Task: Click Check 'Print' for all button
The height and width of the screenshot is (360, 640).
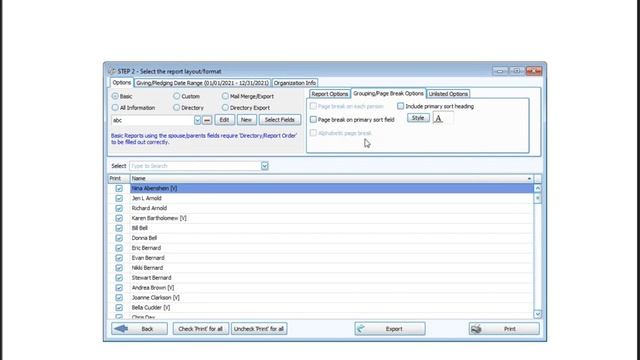Action: (200, 329)
